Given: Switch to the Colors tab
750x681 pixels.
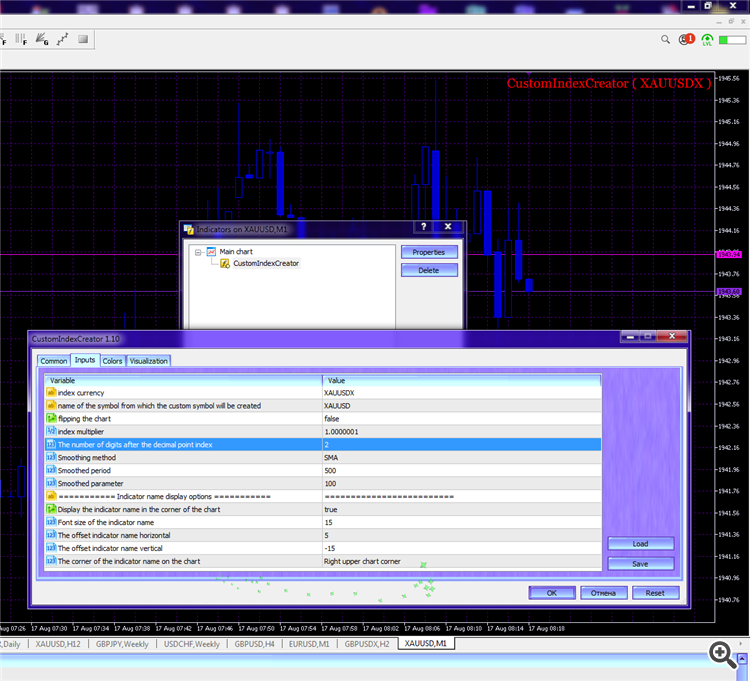Looking at the screenshot, I should point(112,361).
